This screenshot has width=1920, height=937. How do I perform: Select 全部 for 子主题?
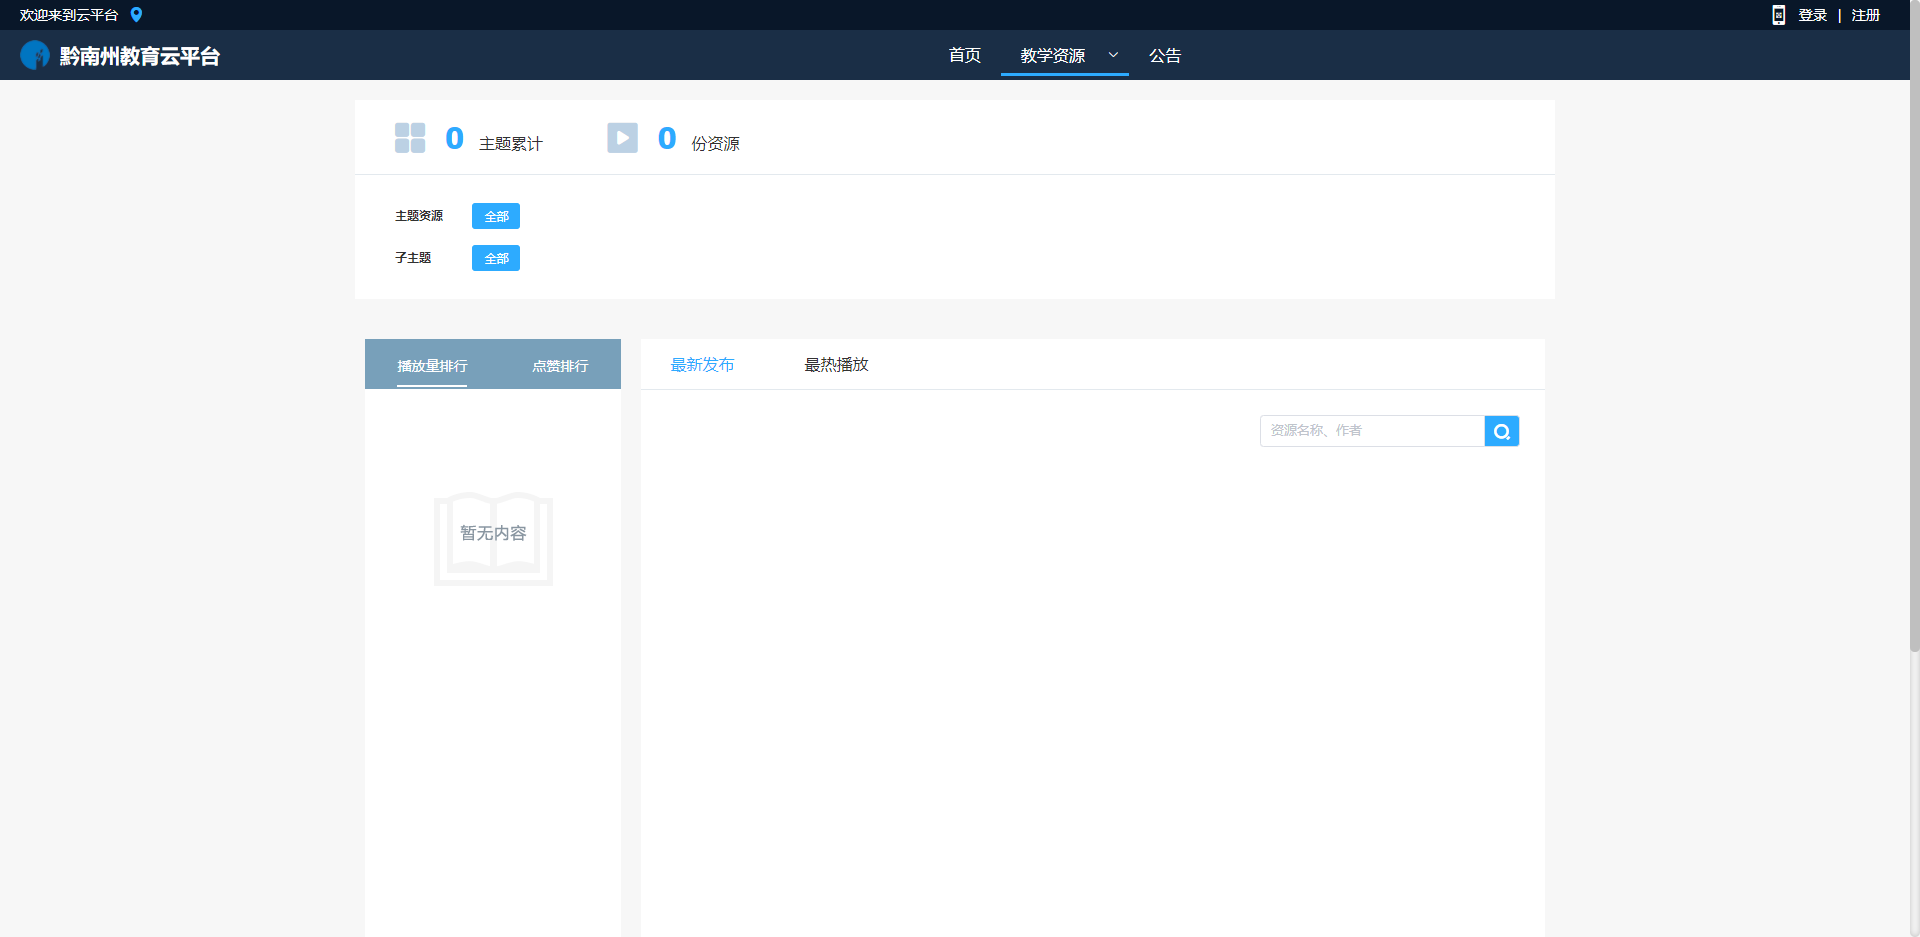point(496,258)
